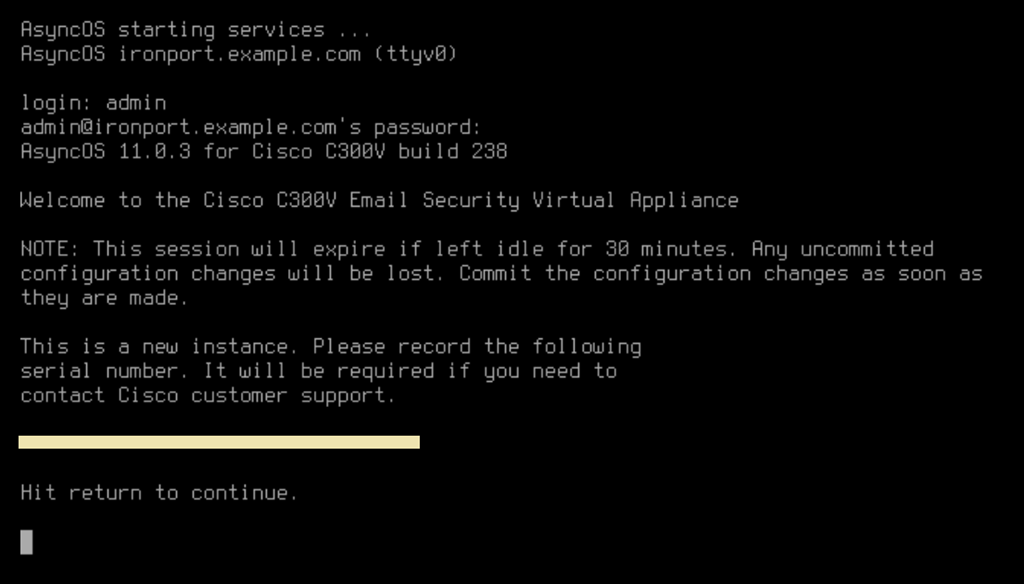
Task: Click 'contact Cisco customer support.' text
Action: [x=208, y=395]
